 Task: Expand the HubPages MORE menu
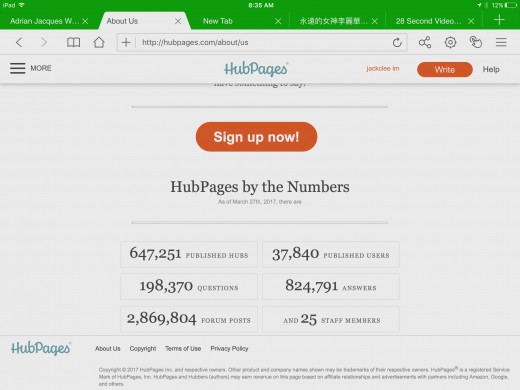click(31, 68)
